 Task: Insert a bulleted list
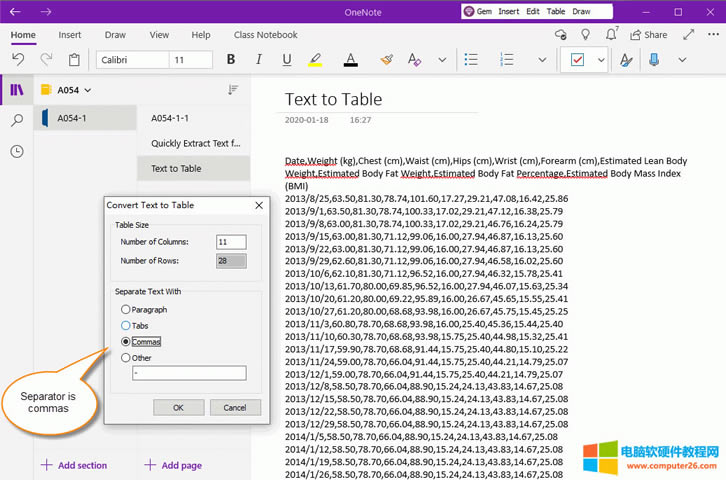[471, 60]
